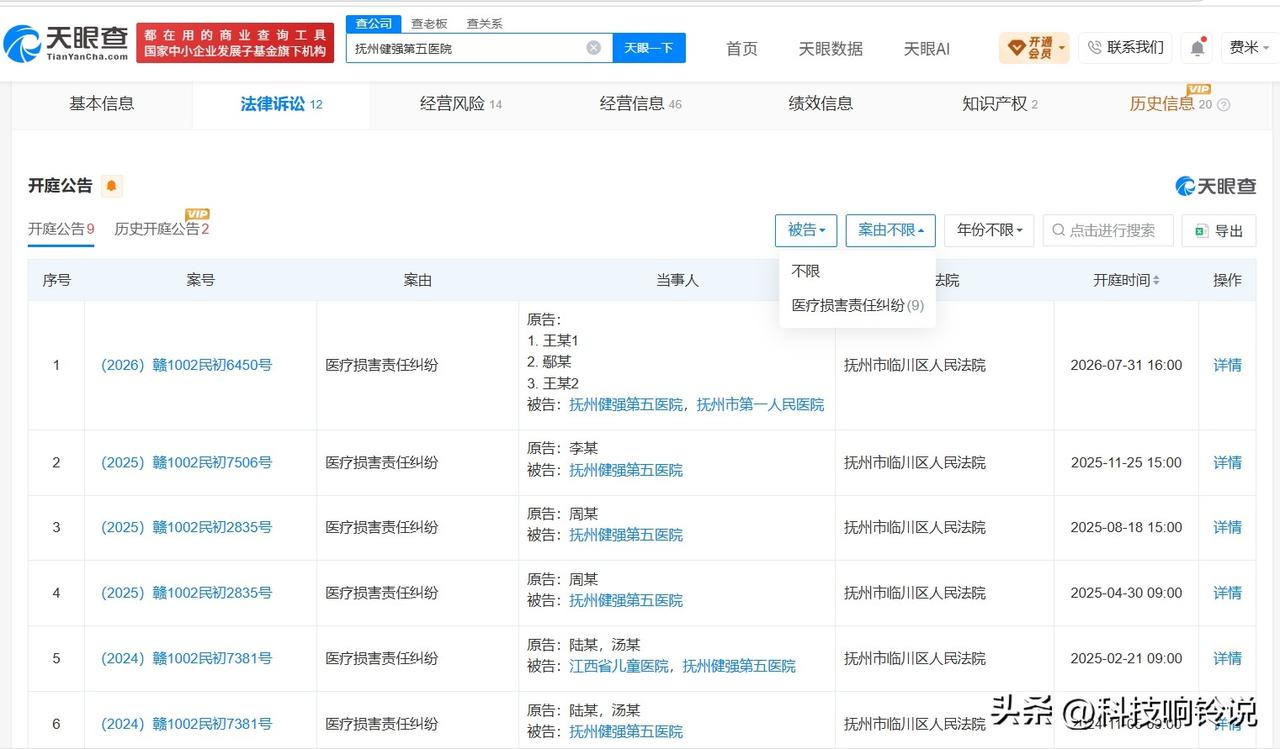Open case 2835号 heard on 2025-08-18
Viewport: 1280px width, 749px height.
(186, 527)
